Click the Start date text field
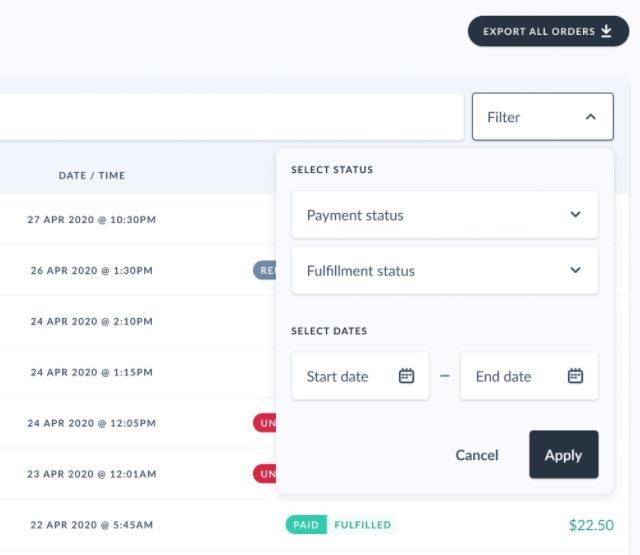640x555 pixels. click(x=338, y=376)
